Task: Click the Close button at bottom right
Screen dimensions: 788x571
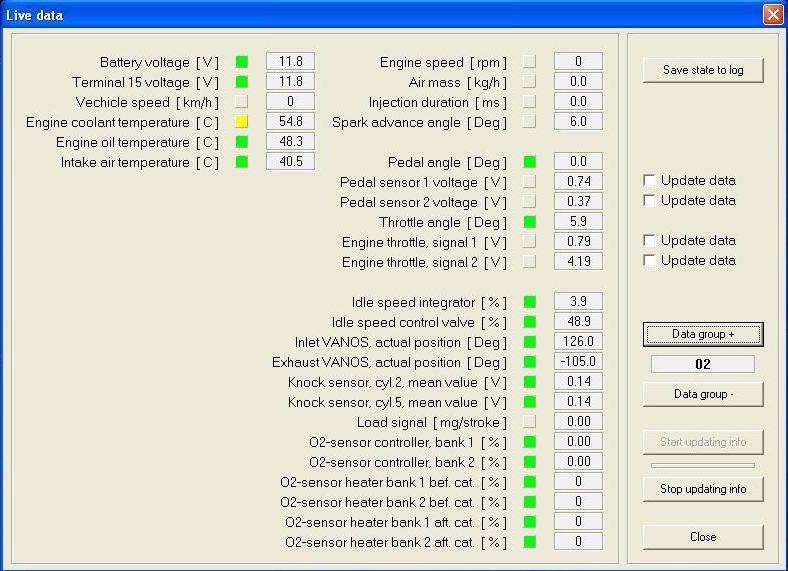Action: click(703, 537)
